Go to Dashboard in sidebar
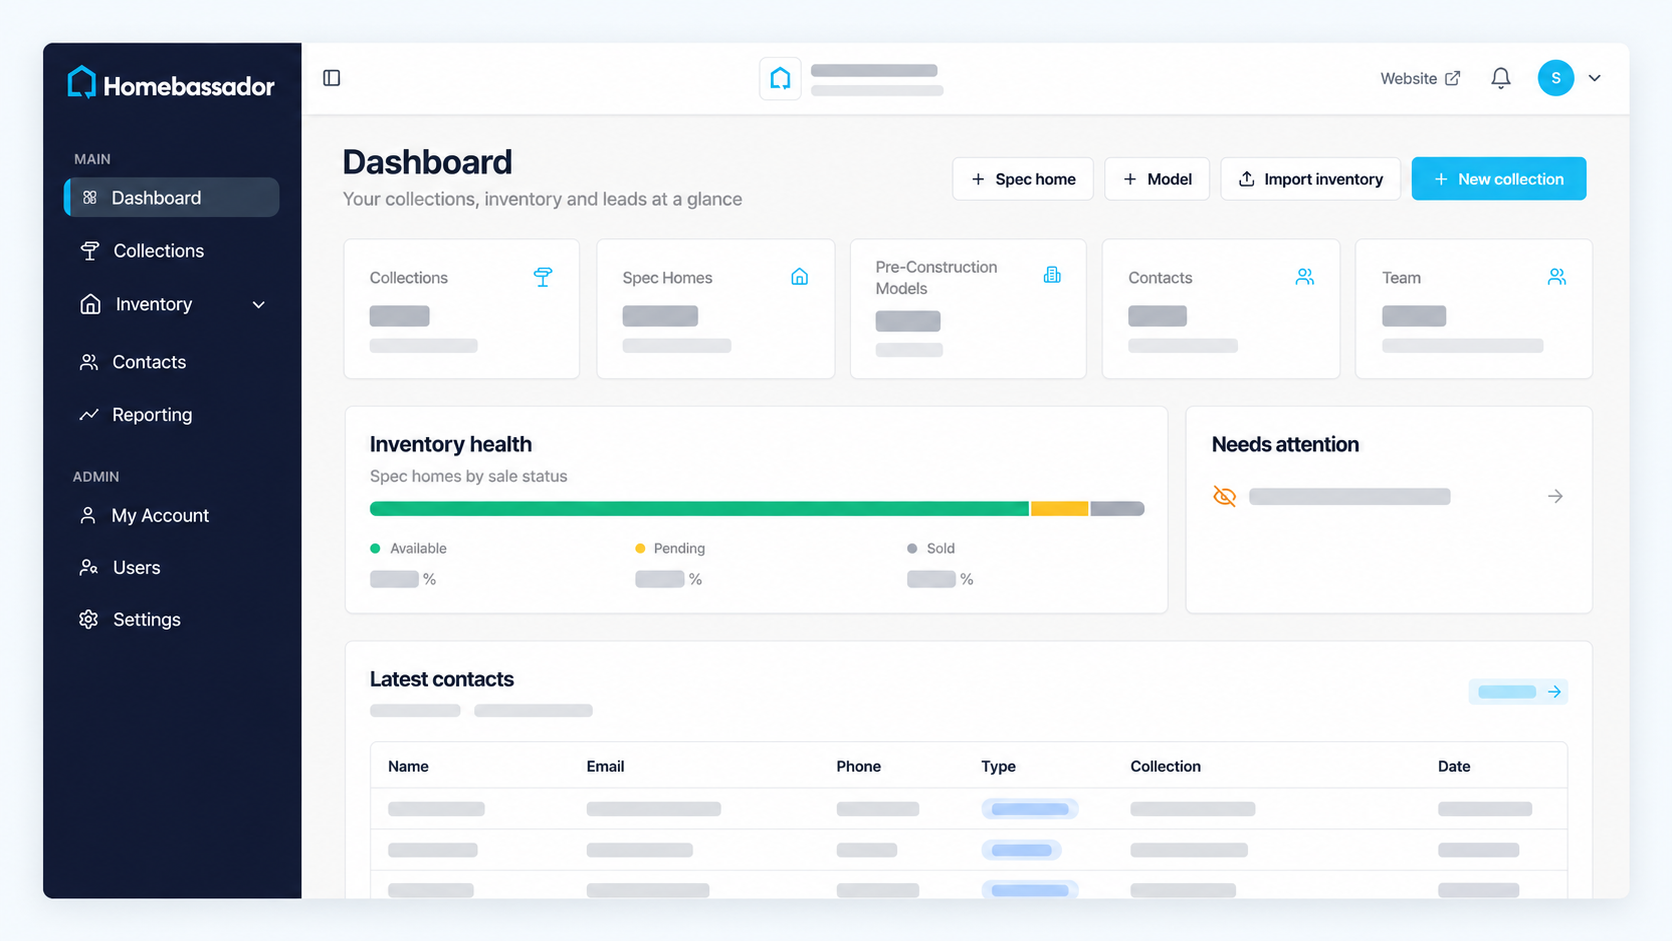1672x941 pixels. point(172,197)
